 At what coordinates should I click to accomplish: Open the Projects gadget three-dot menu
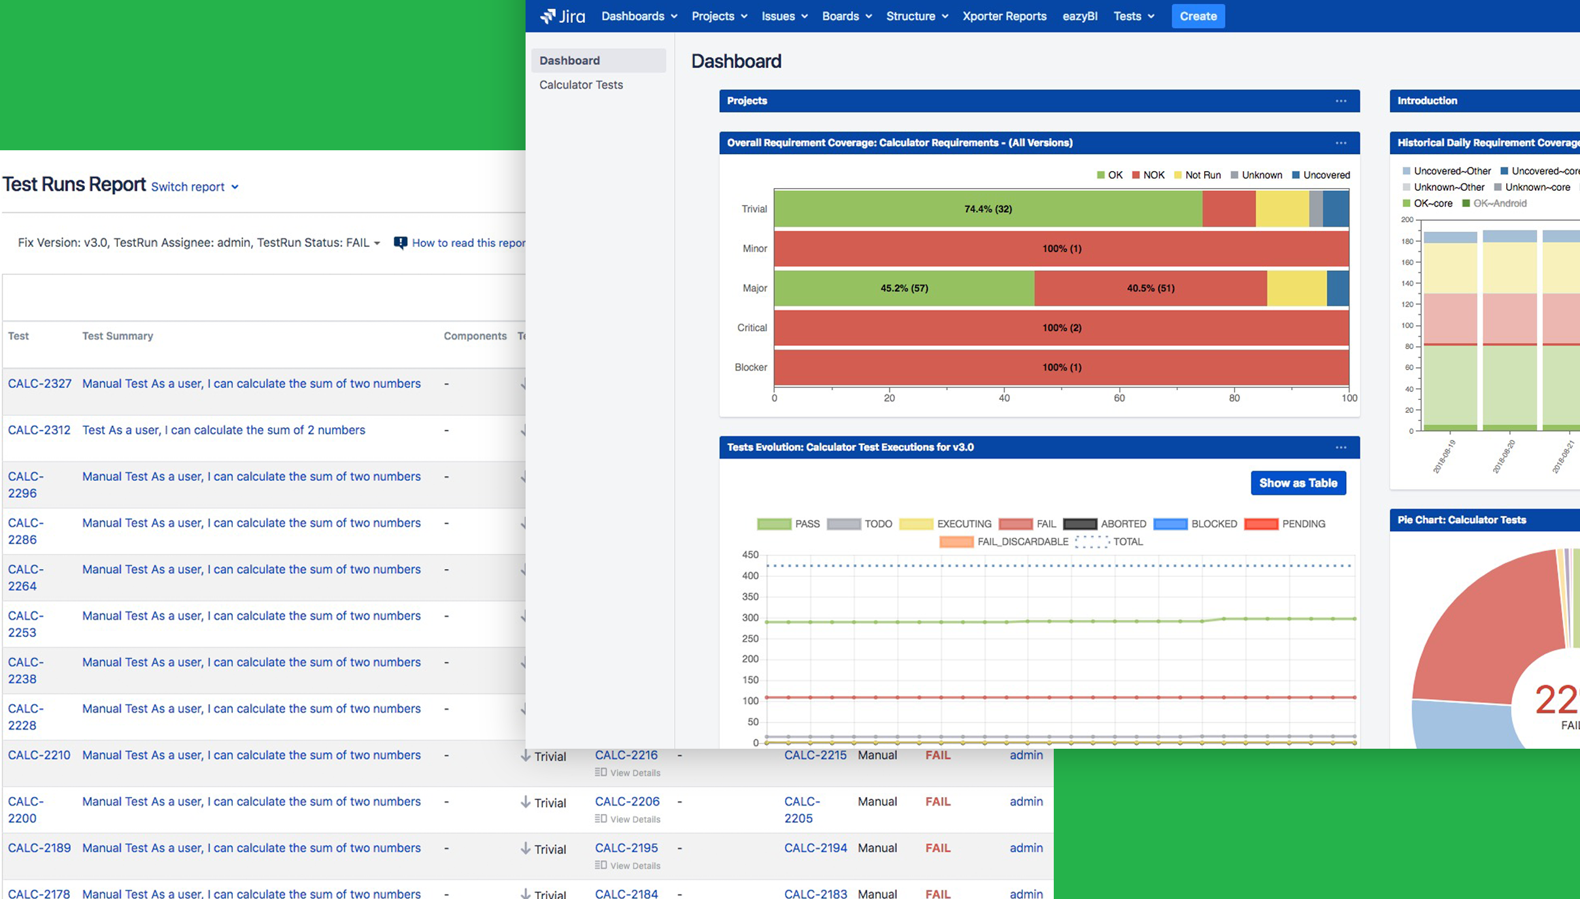[1340, 101]
